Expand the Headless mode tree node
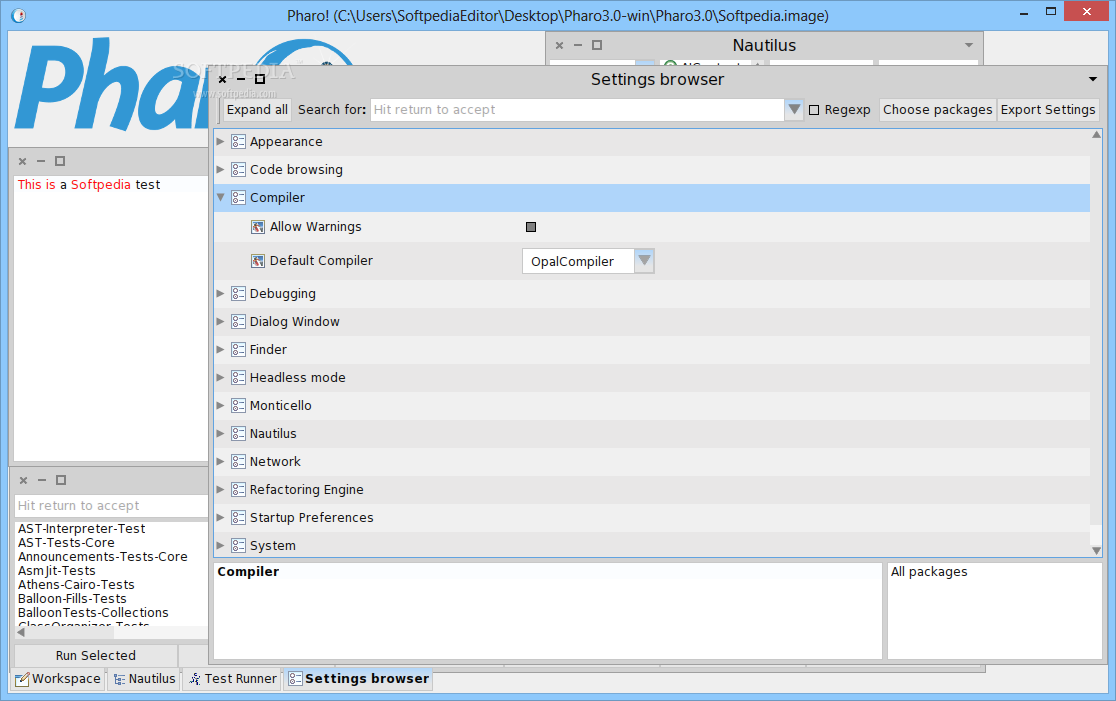 click(x=221, y=377)
